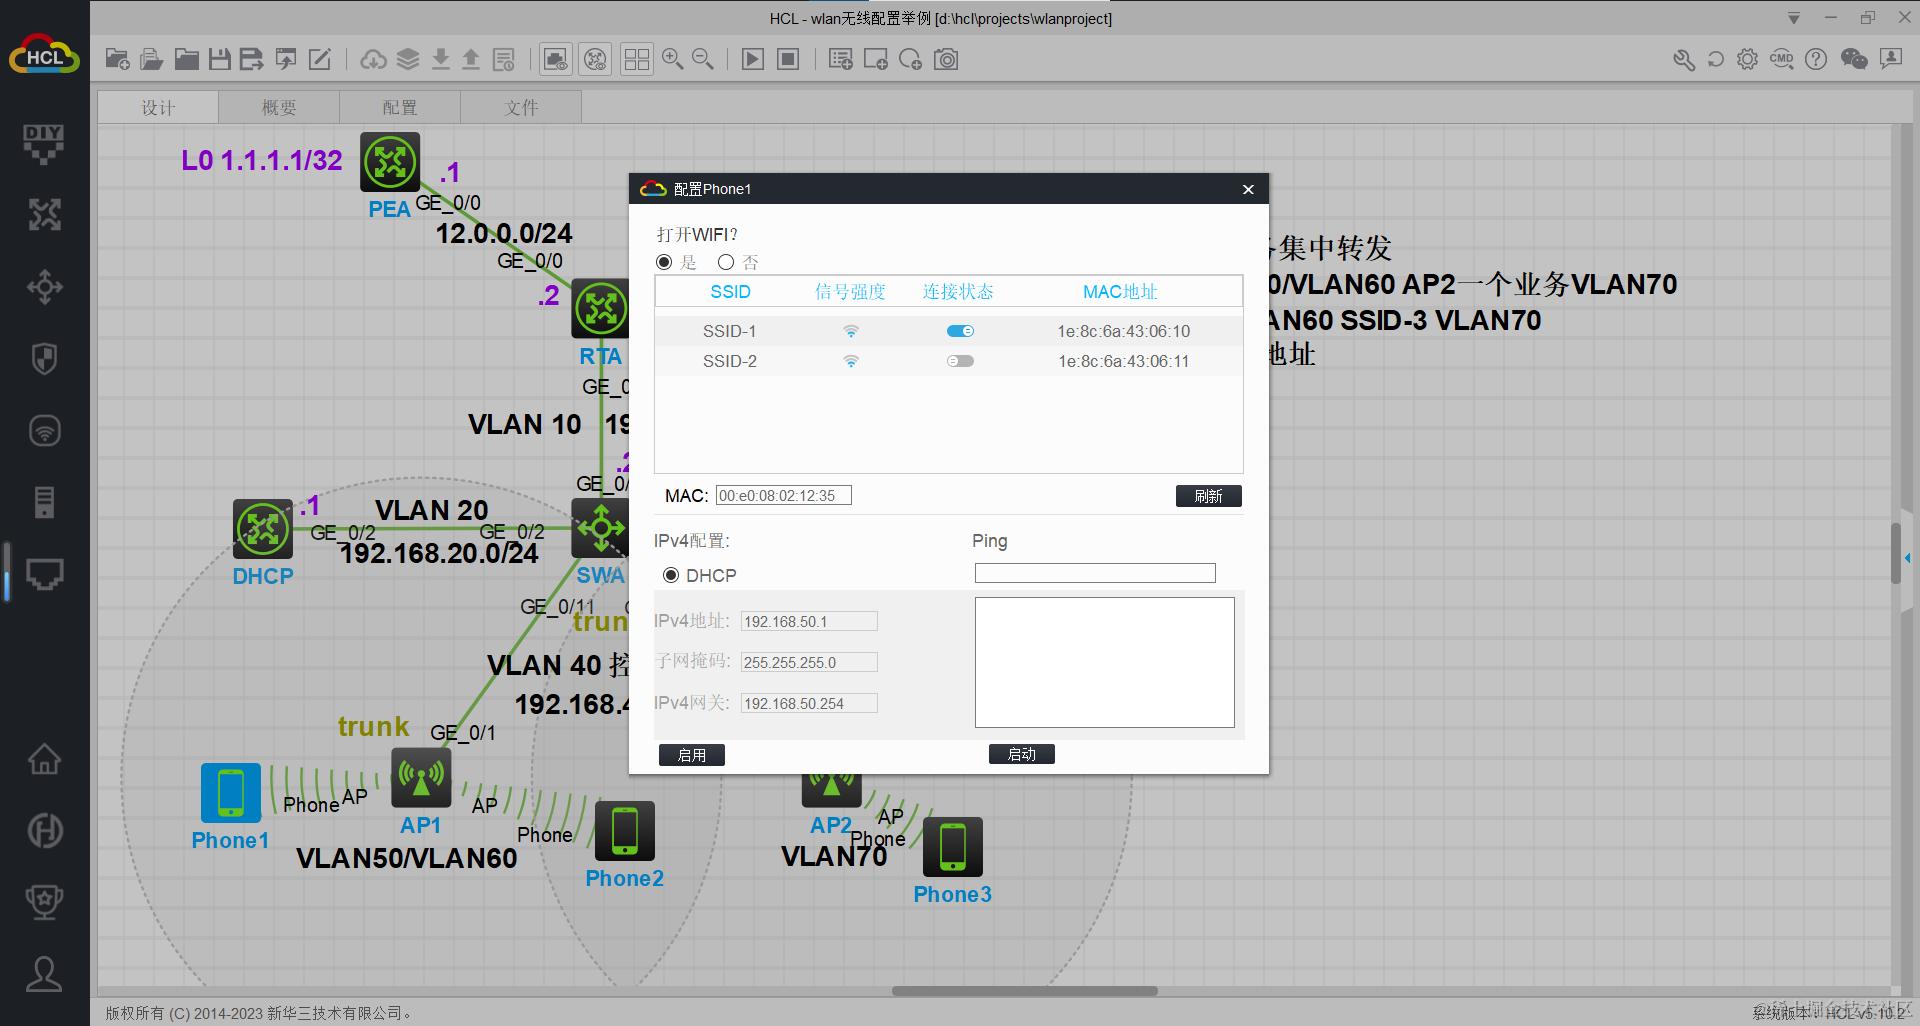This screenshot has height=1026, width=1920.
Task: Click the add text note list icon
Action: point(841,59)
